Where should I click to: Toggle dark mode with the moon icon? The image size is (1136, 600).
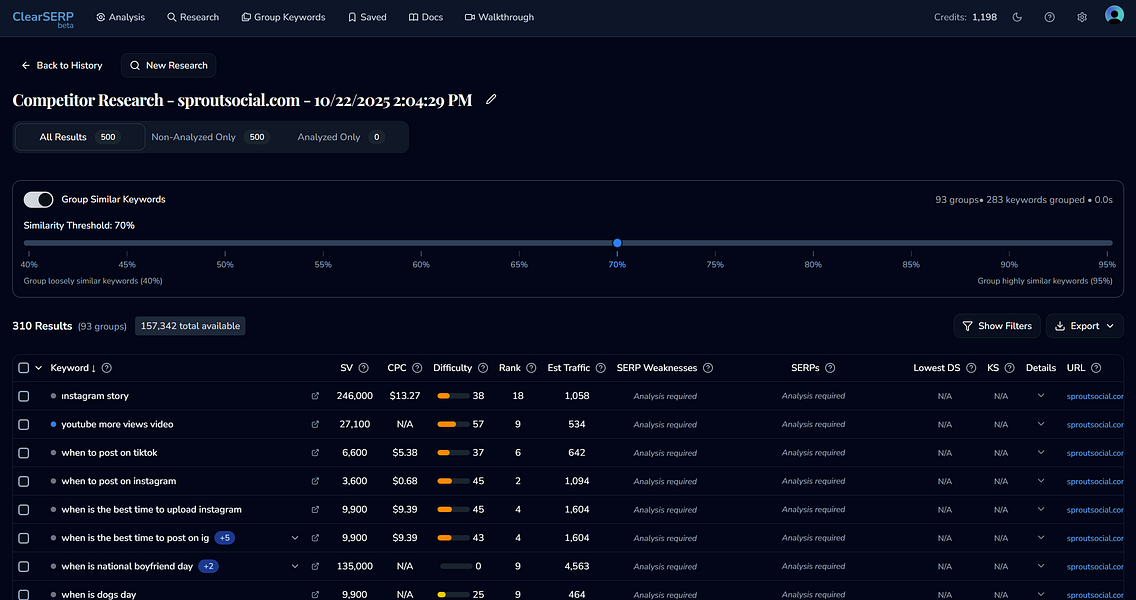[x=1017, y=17]
